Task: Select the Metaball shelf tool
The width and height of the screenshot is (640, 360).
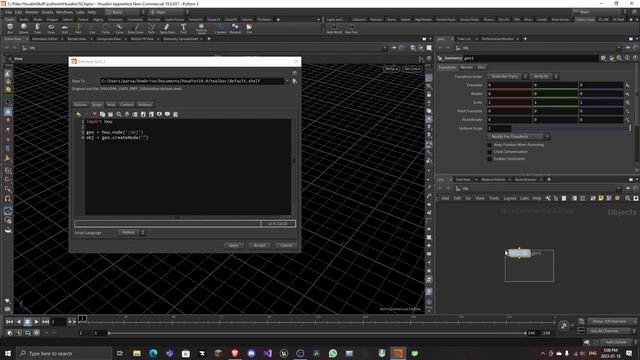Action: pyautogui.click(x=235, y=28)
